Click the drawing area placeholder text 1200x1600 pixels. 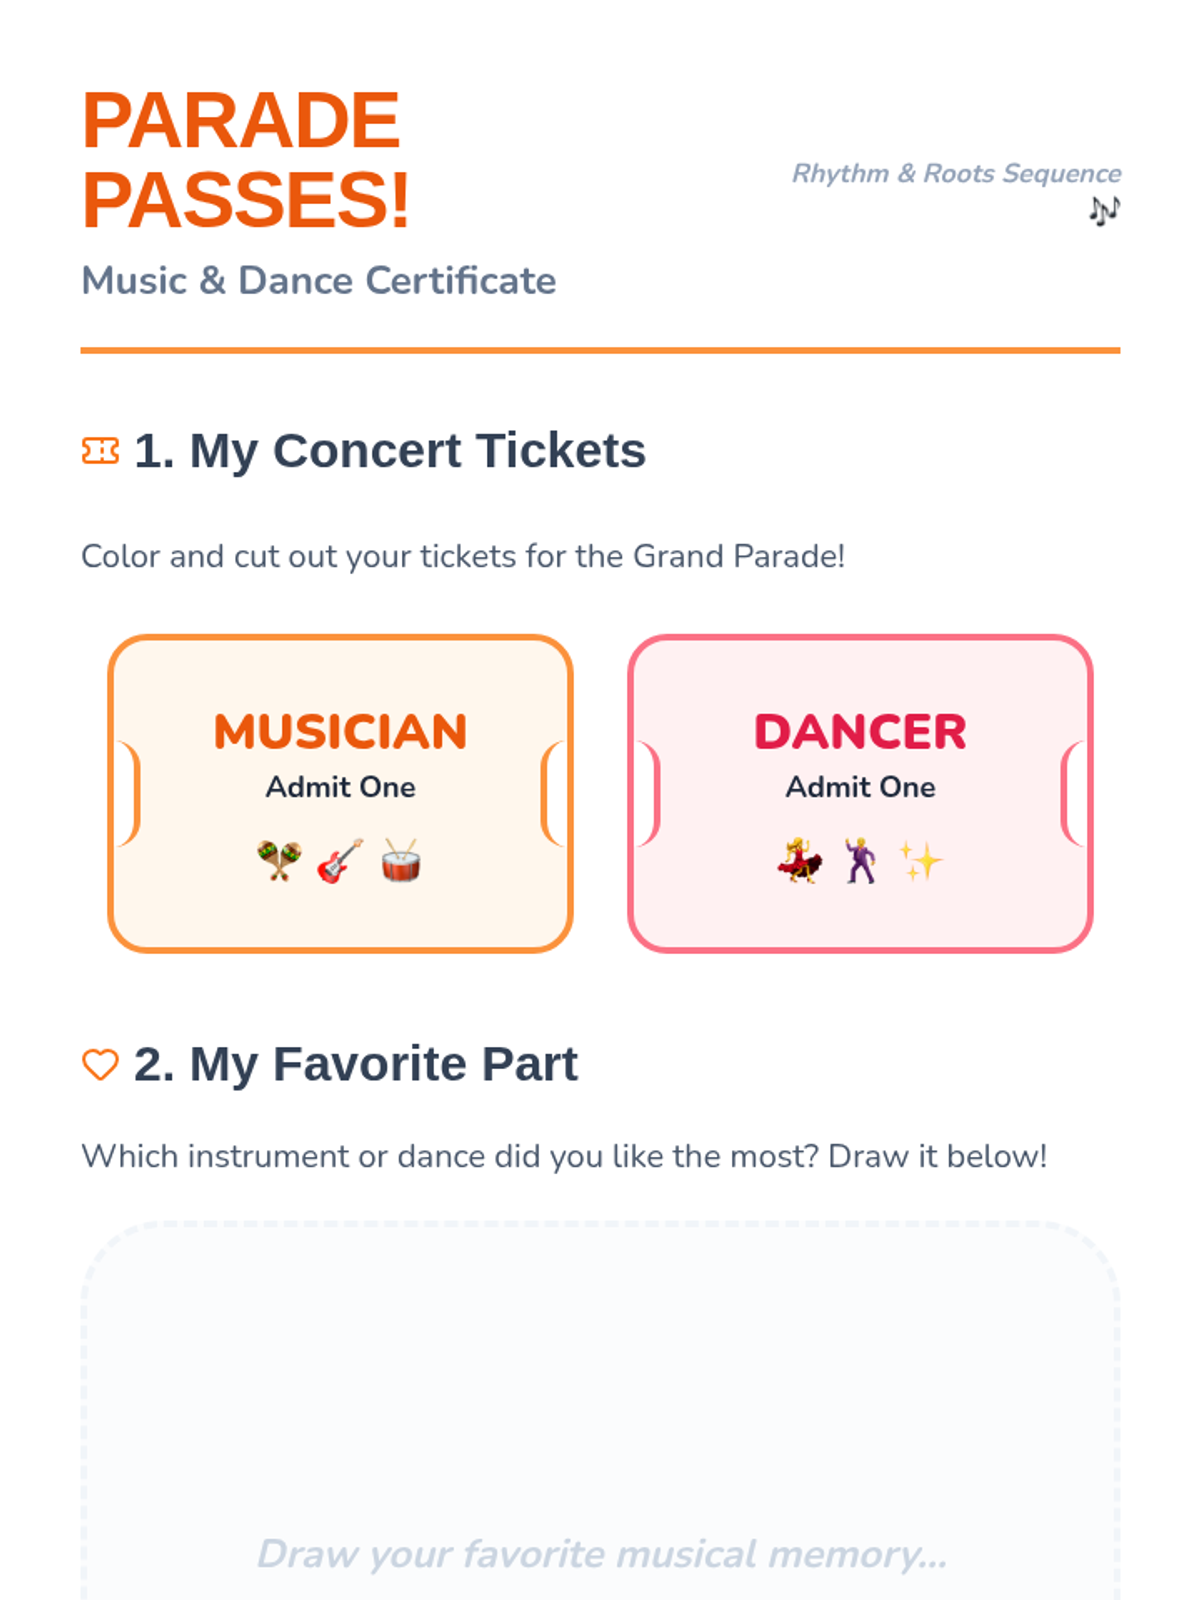click(x=601, y=1554)
